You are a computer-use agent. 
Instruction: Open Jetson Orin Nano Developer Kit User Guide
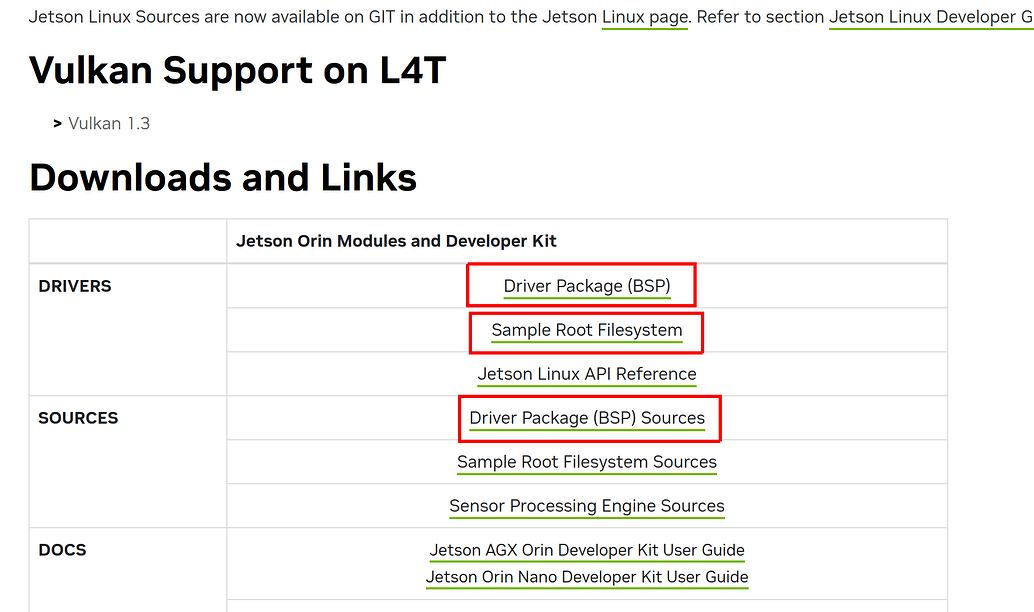(586, 577)
